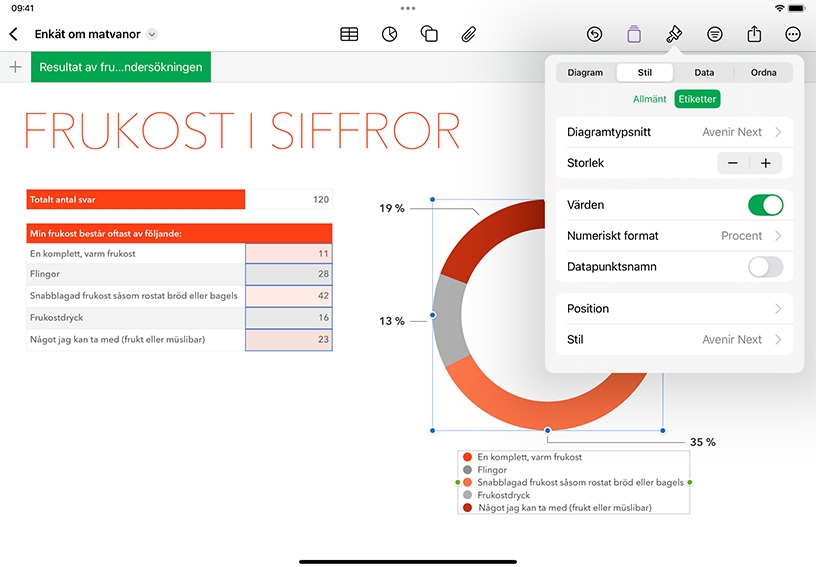Select the Min frukost består oftast header
This screenshot has width=816, height=567.
click(179, 234)
